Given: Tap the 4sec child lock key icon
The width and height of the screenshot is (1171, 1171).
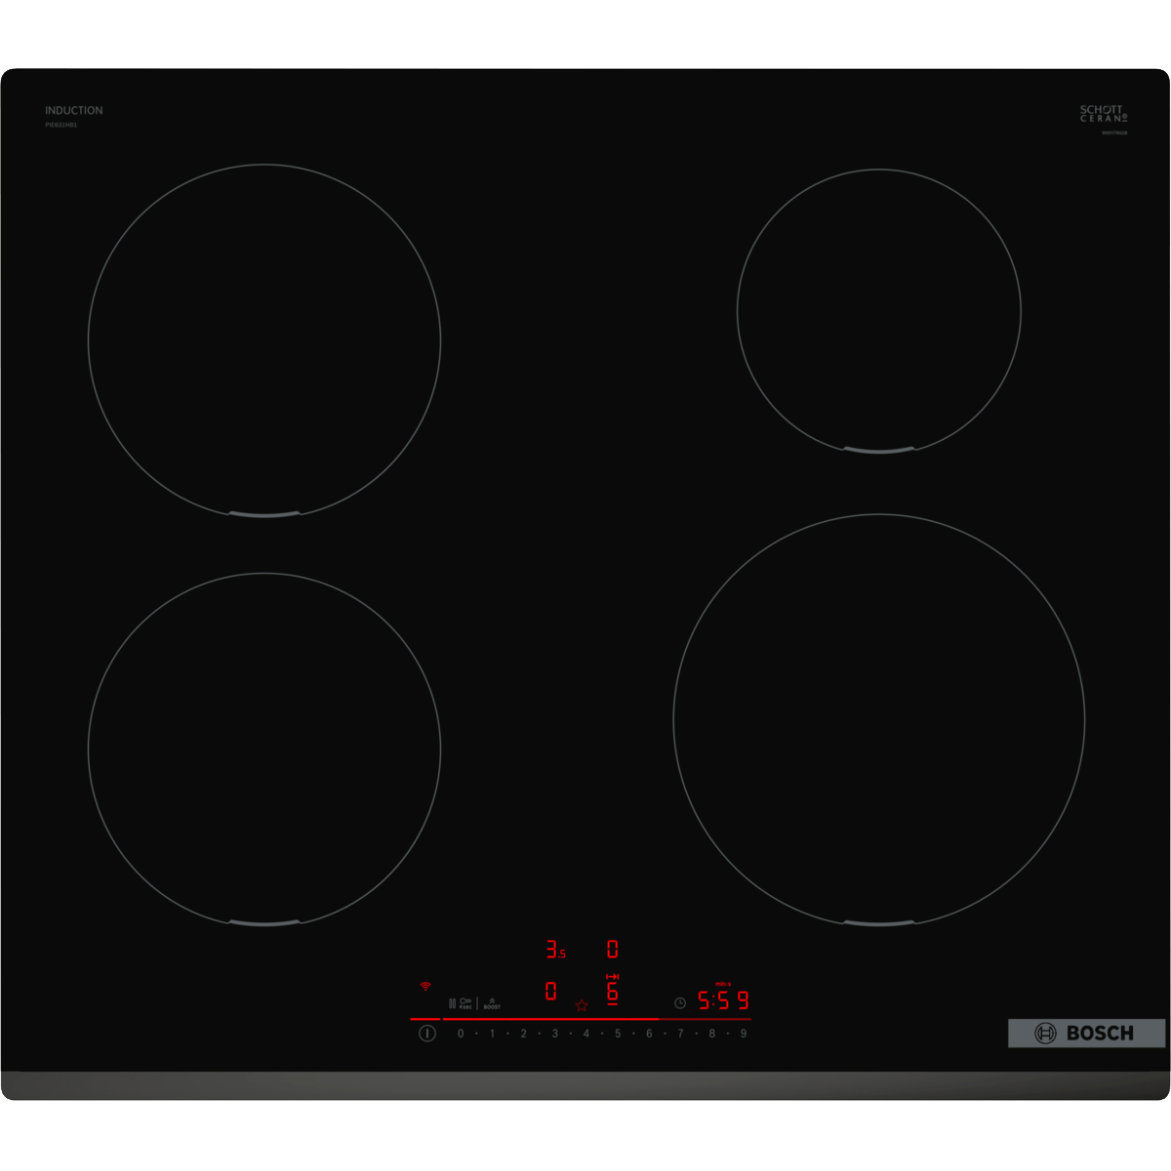Looking at the screenshot, I should coord(465,1003).
